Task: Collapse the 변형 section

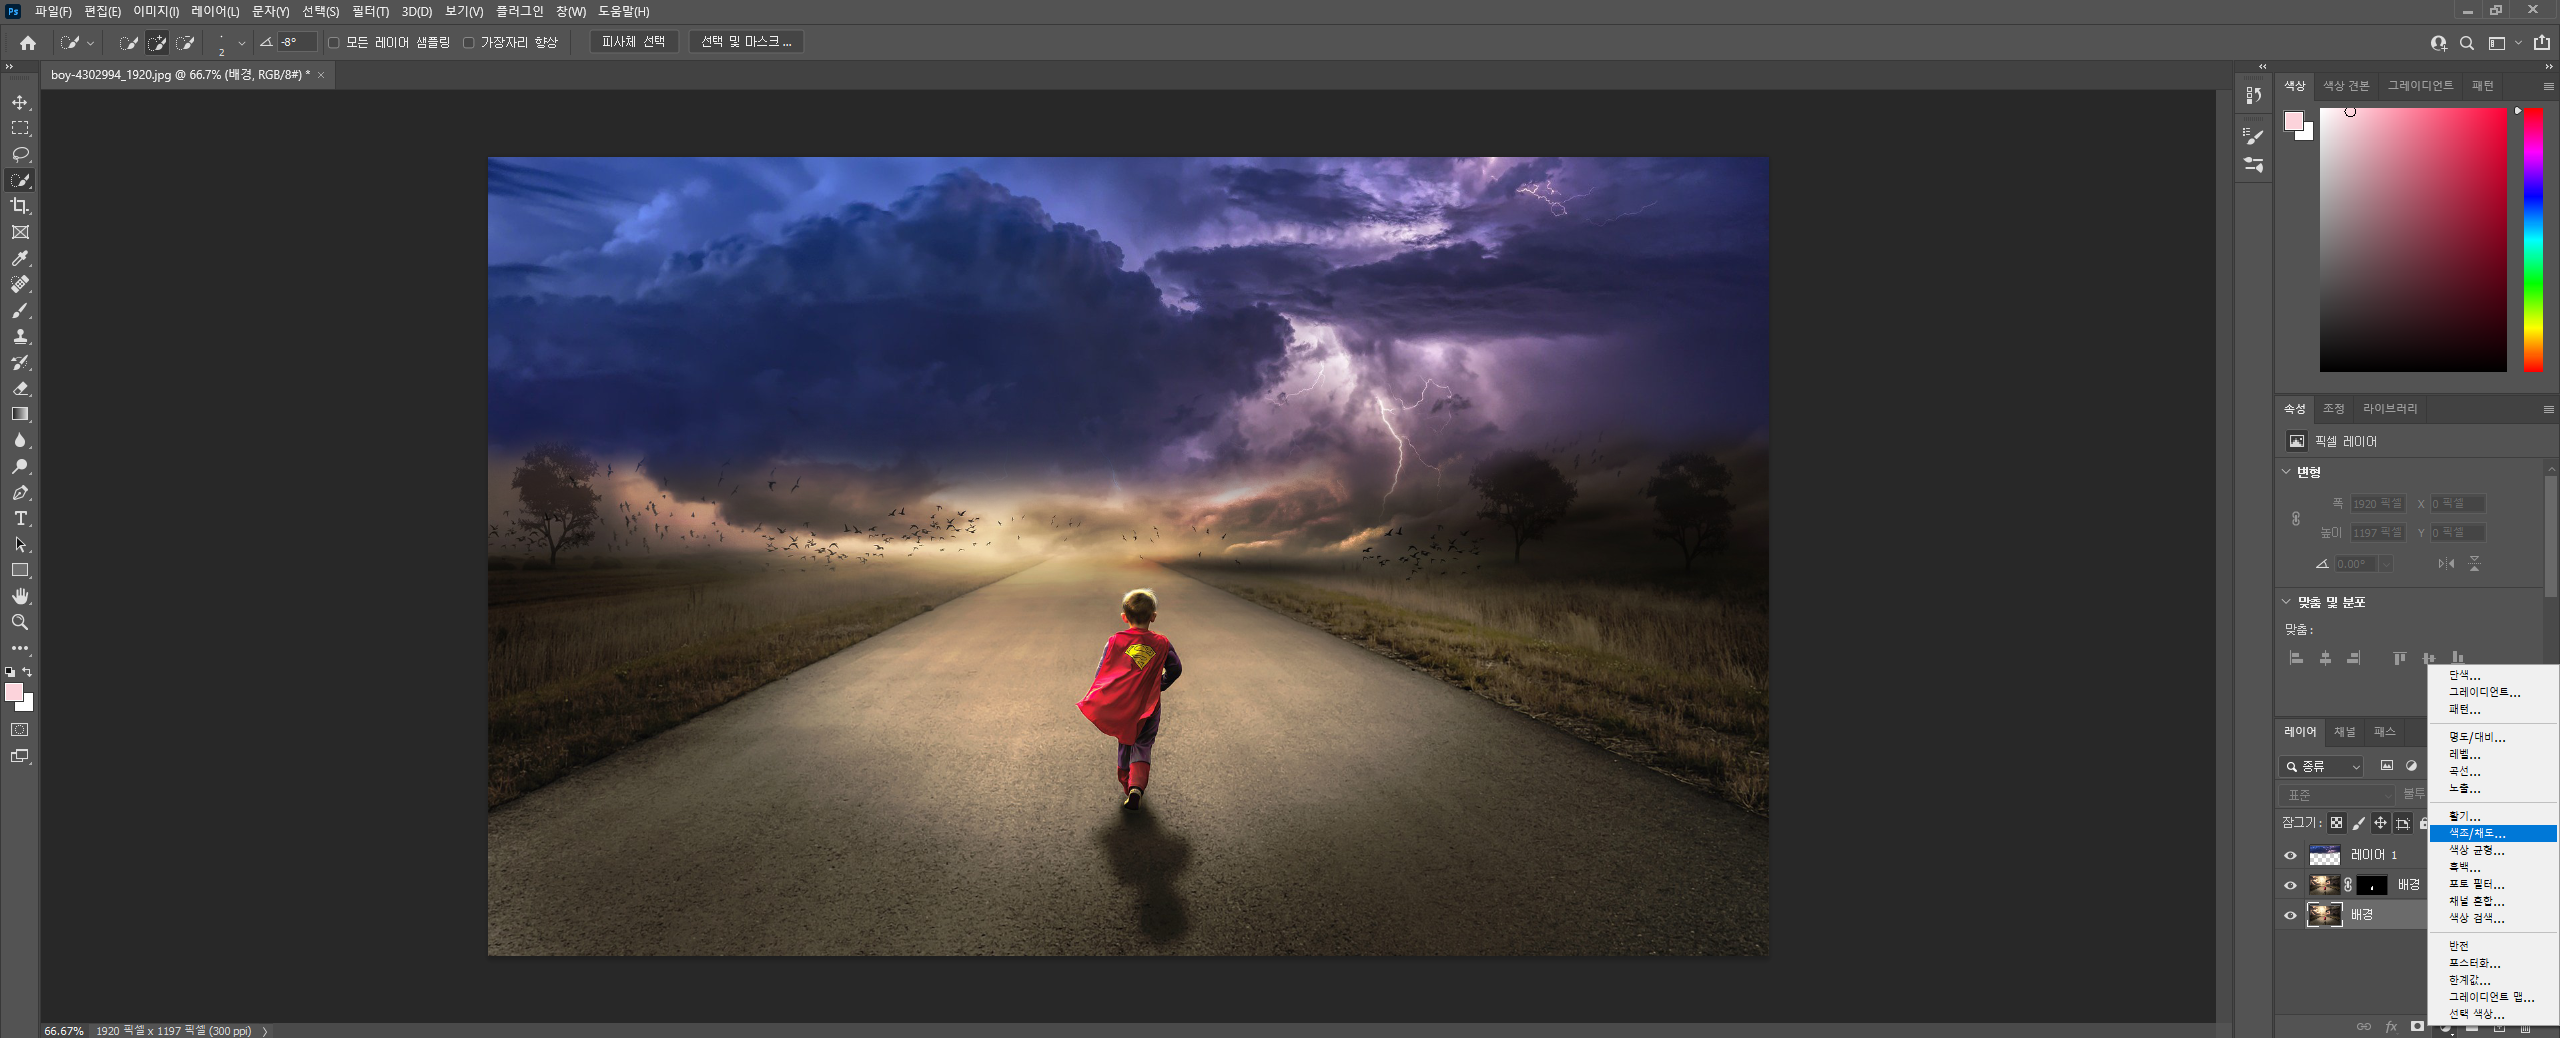Action: 2286,472
